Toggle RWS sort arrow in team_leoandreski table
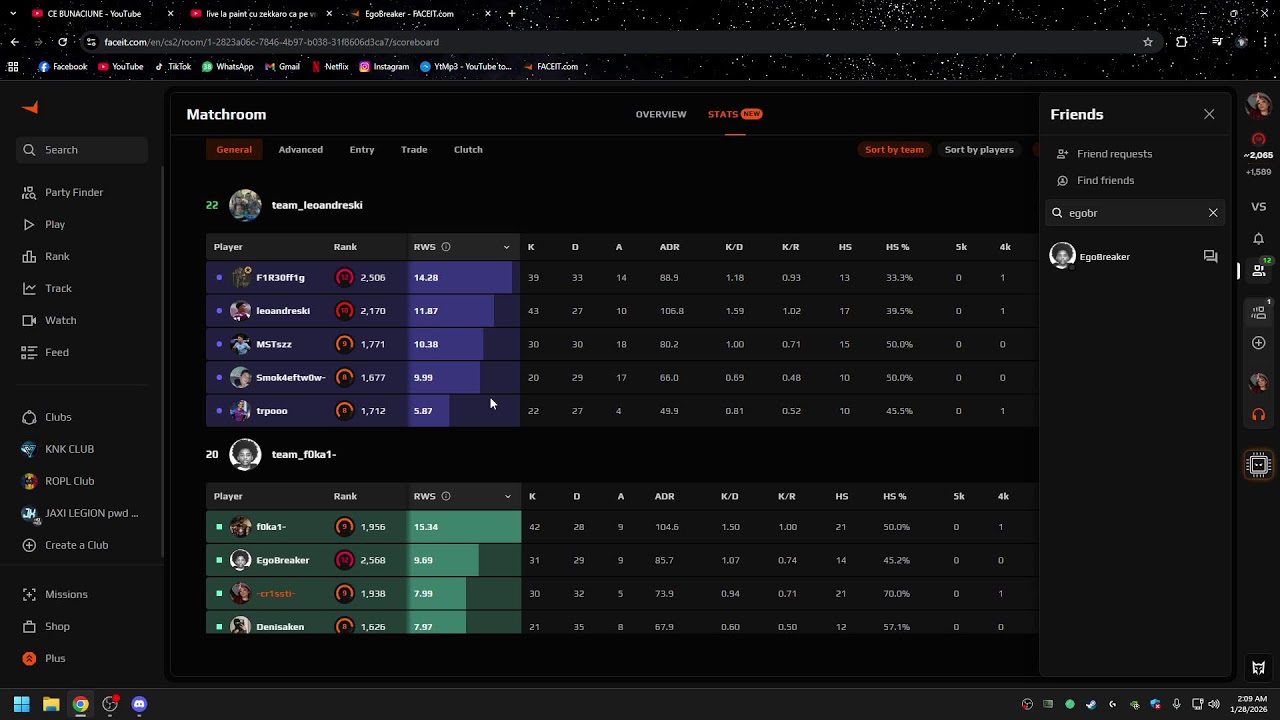This screenshot has width=1280, height=720. (x=506, y=247)
